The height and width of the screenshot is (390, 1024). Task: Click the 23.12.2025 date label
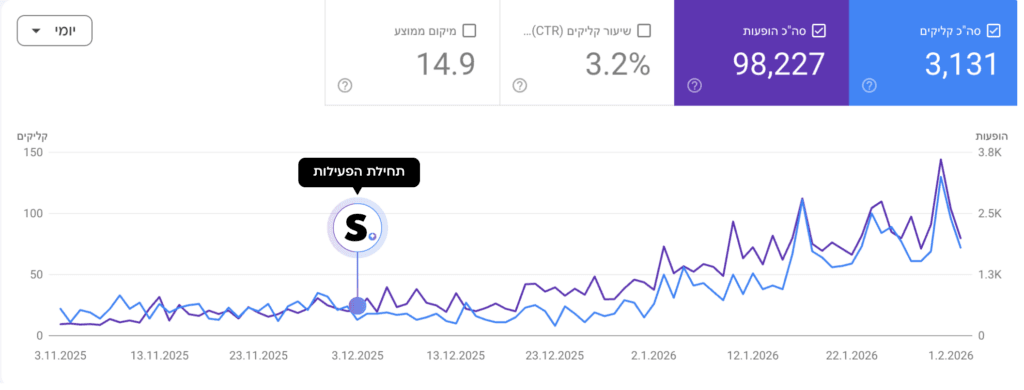point(554,356)
